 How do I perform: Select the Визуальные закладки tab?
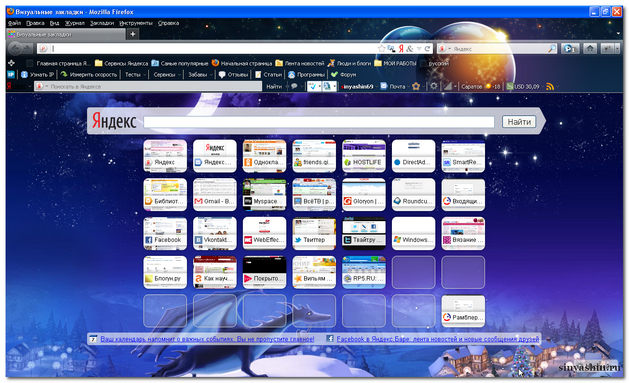pyautogui.click(x=66, y=34)
